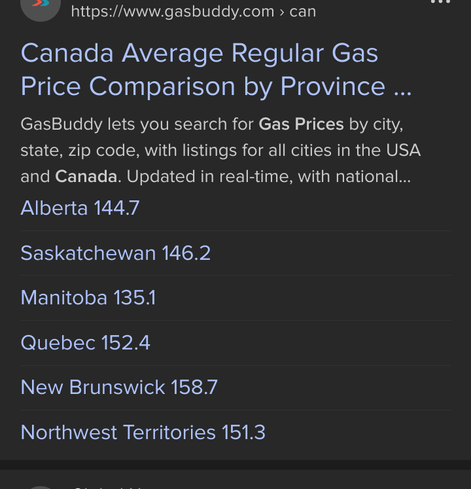Click the dark separator band below results
The image size is (471, 489).
point(235,465)
